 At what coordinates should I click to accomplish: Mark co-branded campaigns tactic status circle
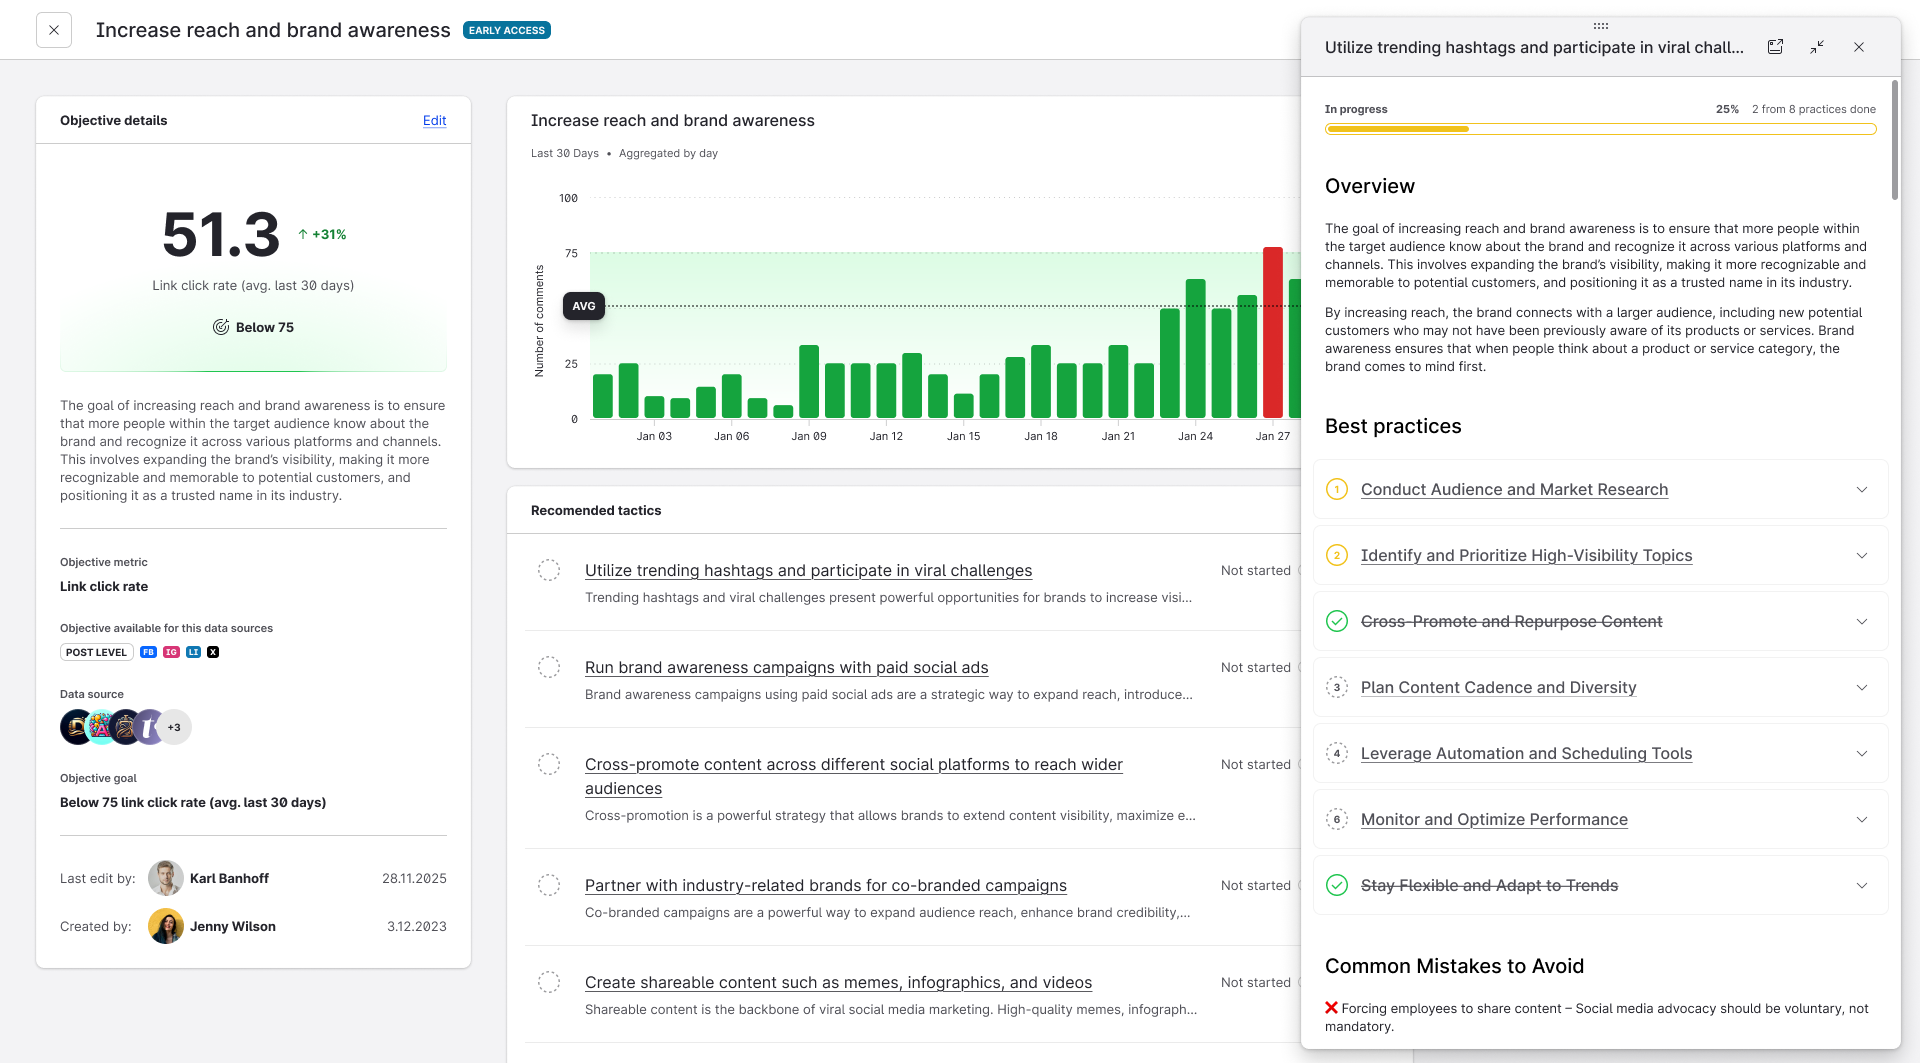coord(549,885)
